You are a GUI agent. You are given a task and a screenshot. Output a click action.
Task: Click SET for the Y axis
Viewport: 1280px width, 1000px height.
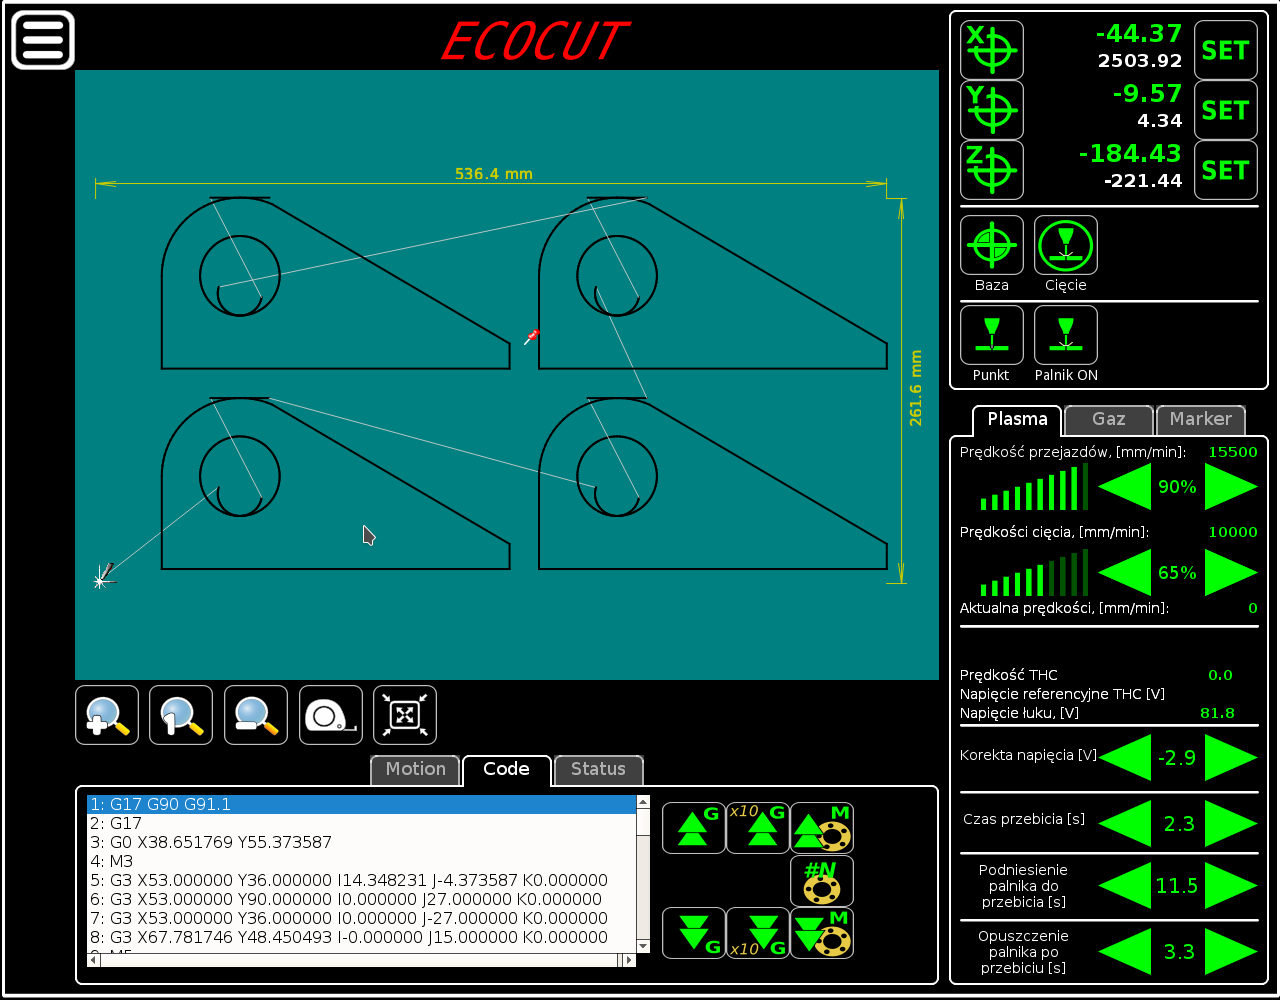pos(1226,110)
